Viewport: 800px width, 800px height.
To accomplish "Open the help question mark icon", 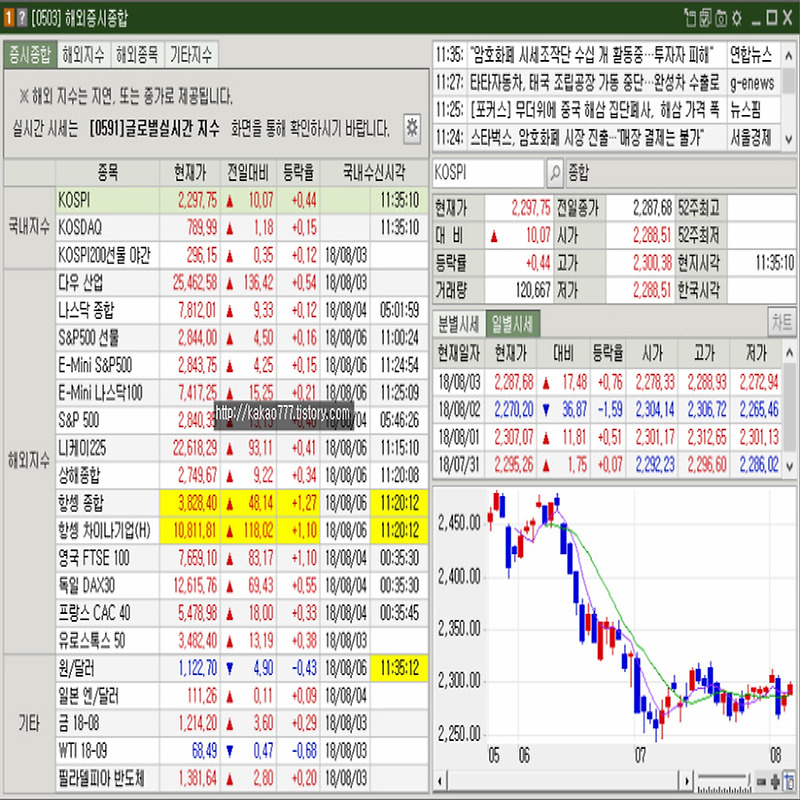I will [x=21, y=18].
